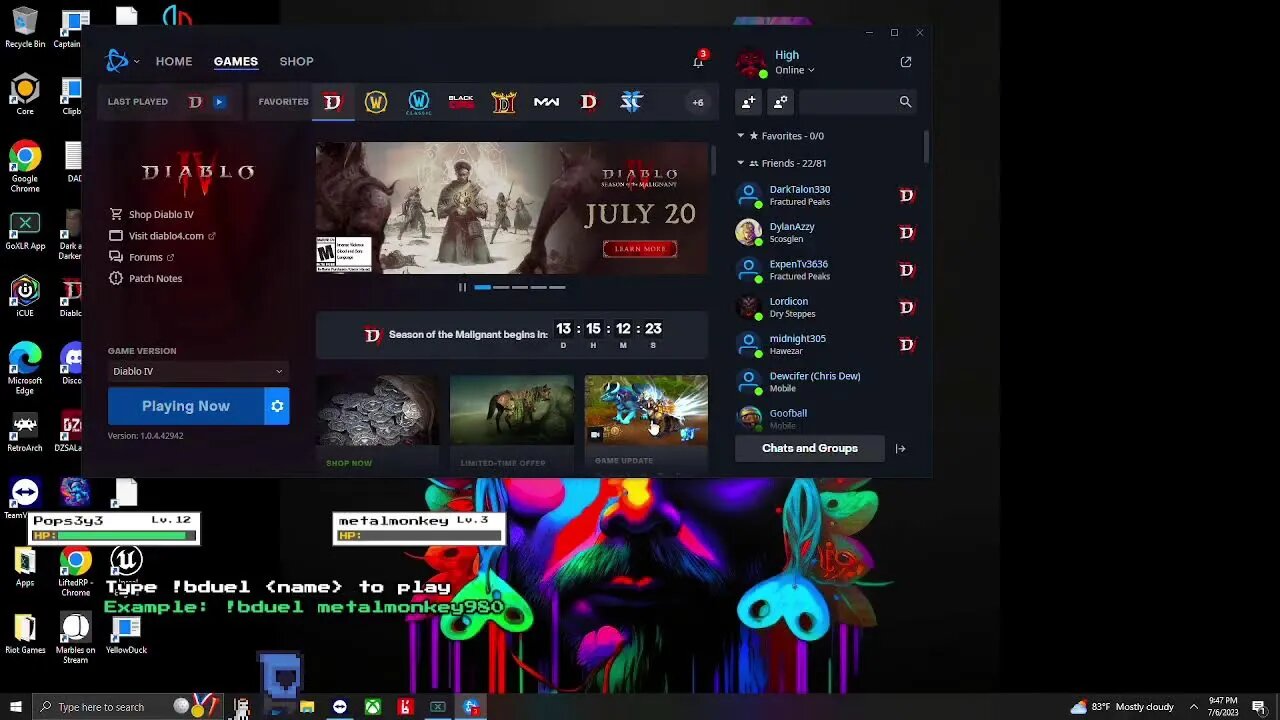Open Diablo IV Forums link
Screen dimensions: 1280x720
tap(142, 257)
